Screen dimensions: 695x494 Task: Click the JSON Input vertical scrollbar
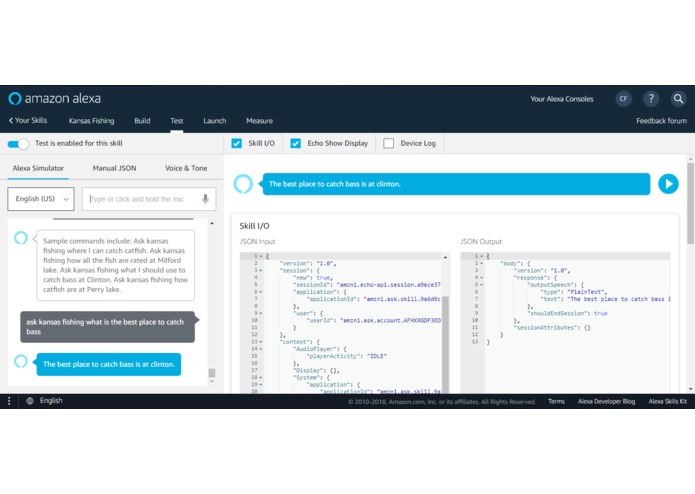[x=445, y=344]
